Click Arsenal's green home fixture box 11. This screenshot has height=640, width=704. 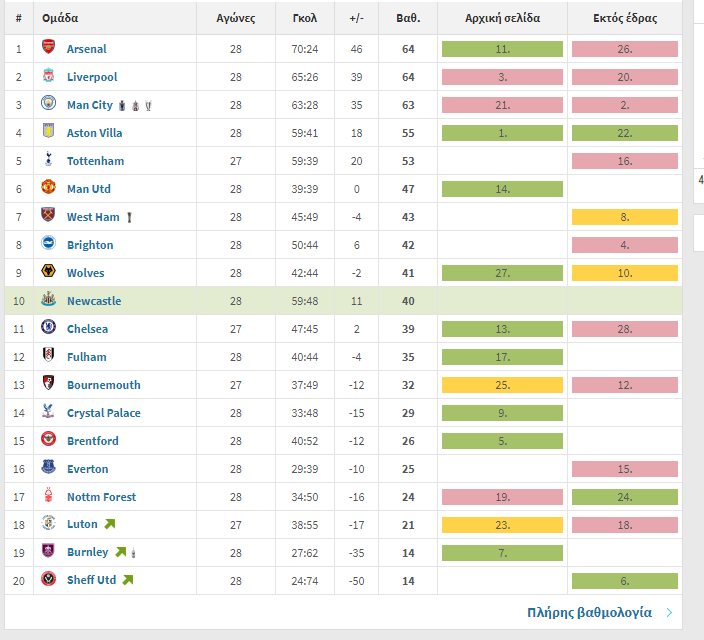coord(502,49)
